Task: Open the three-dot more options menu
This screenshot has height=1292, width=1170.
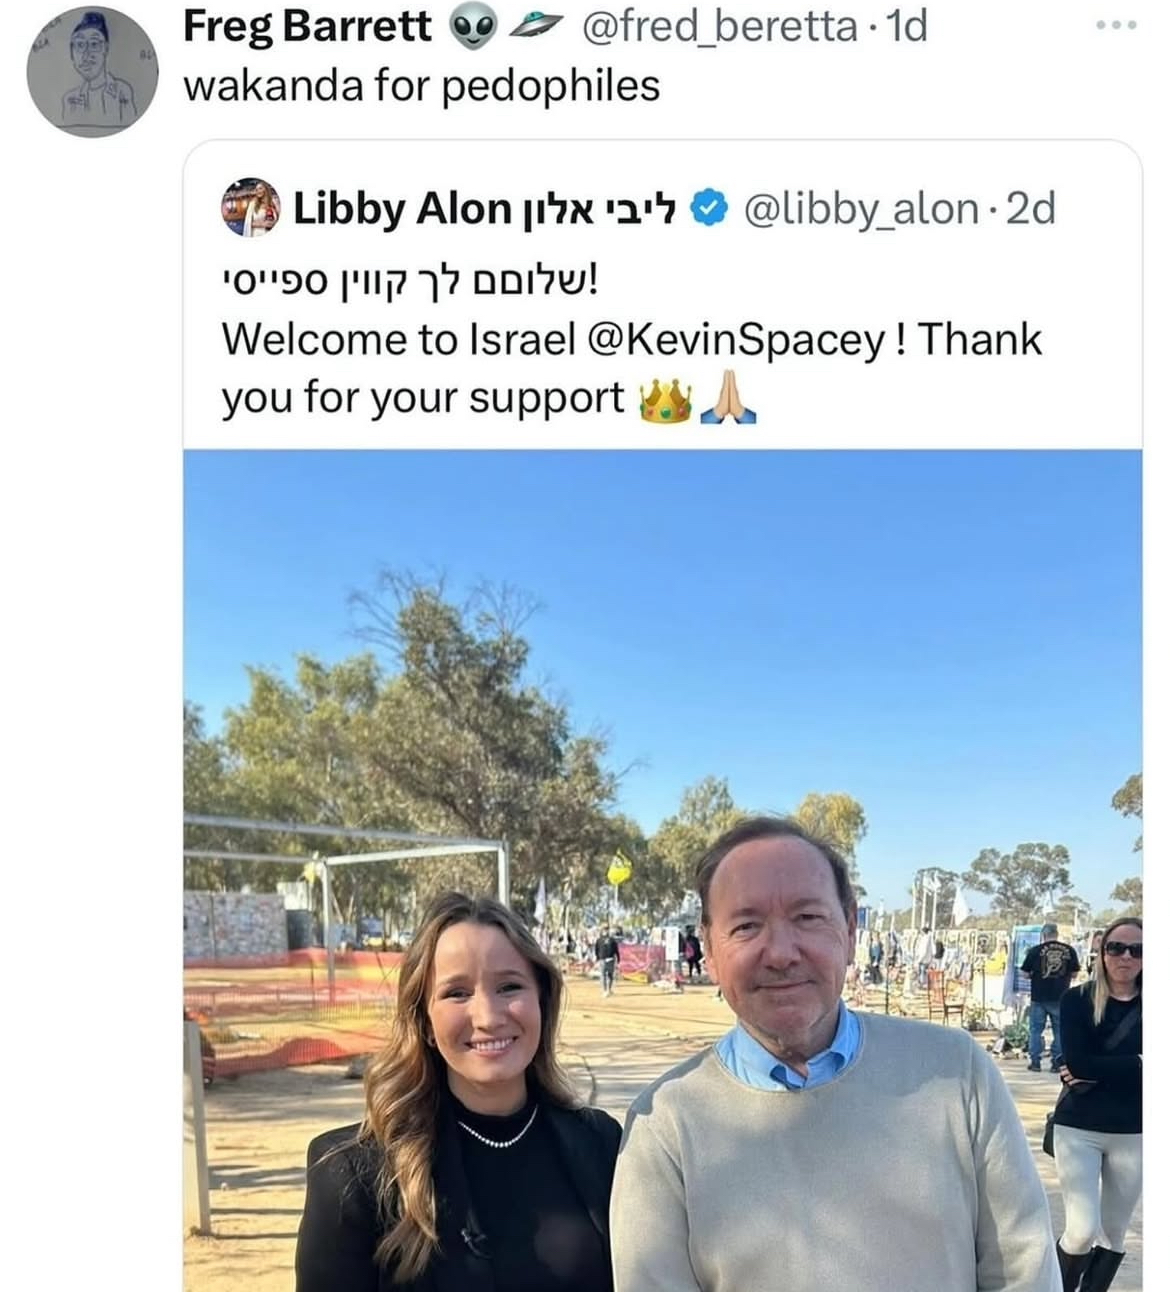Action: tap(1116, 25)
